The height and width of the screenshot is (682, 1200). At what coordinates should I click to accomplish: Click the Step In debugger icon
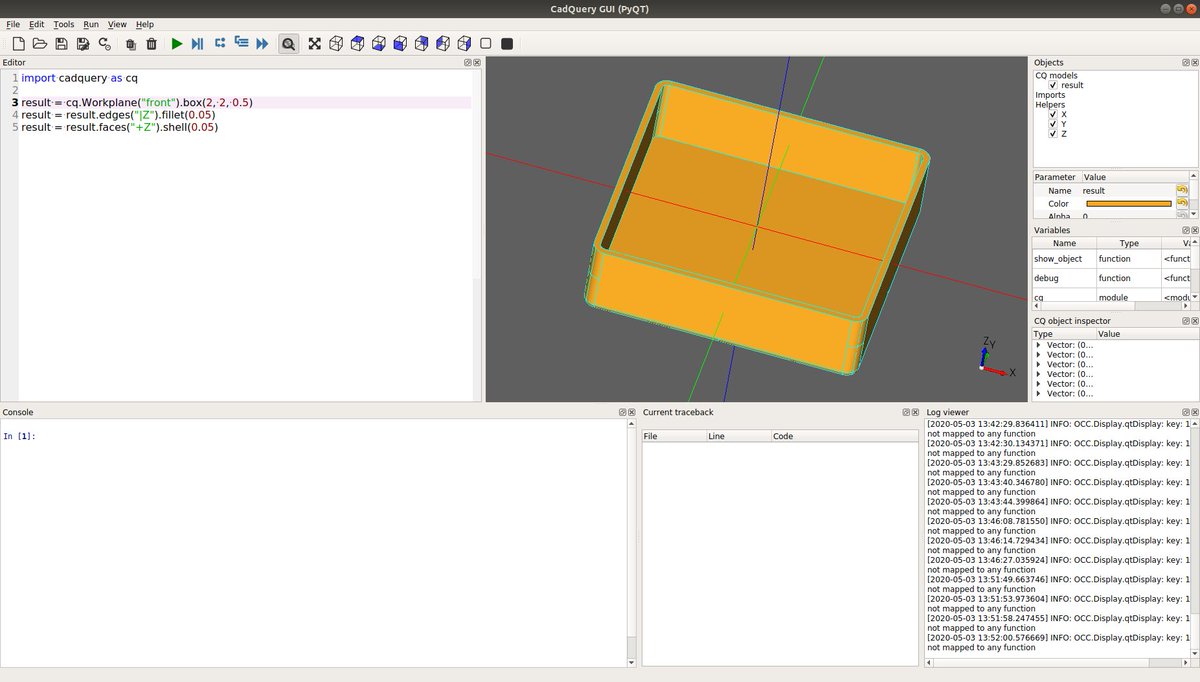241,44
